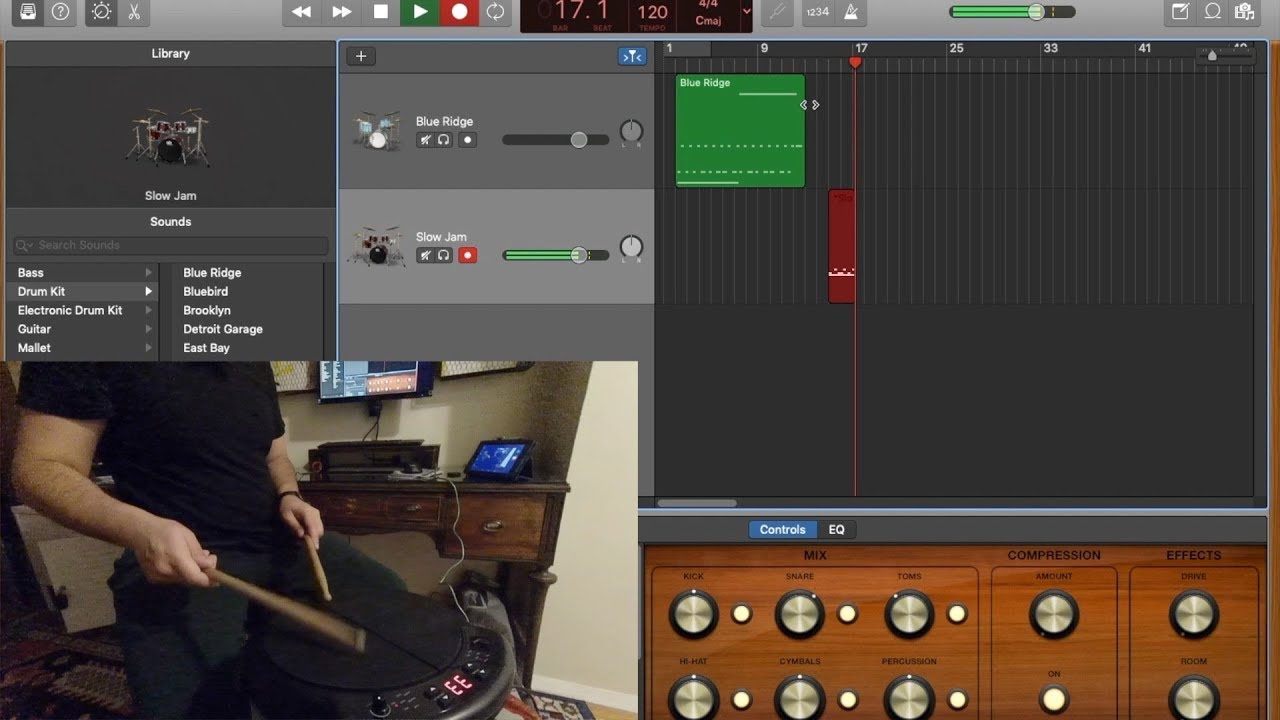Switch to the Controls tab
Image resolution: width=1280 pixels, height=720 pixels.
782,530
